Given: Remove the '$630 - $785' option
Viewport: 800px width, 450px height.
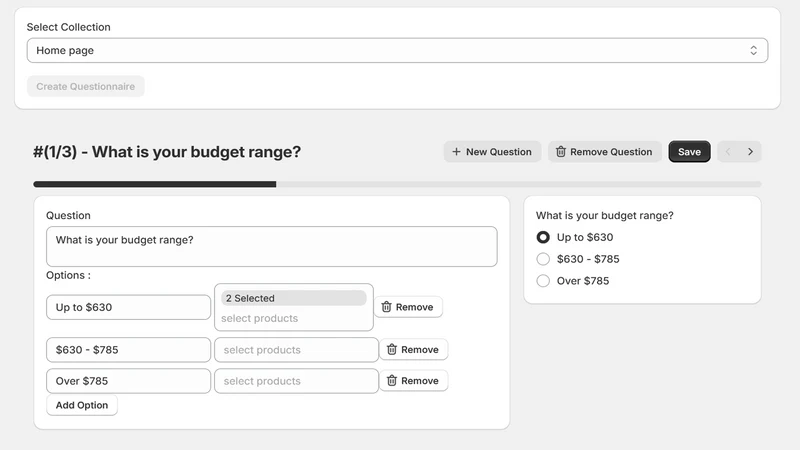Looking at the screenshot, I should [413, 349].
